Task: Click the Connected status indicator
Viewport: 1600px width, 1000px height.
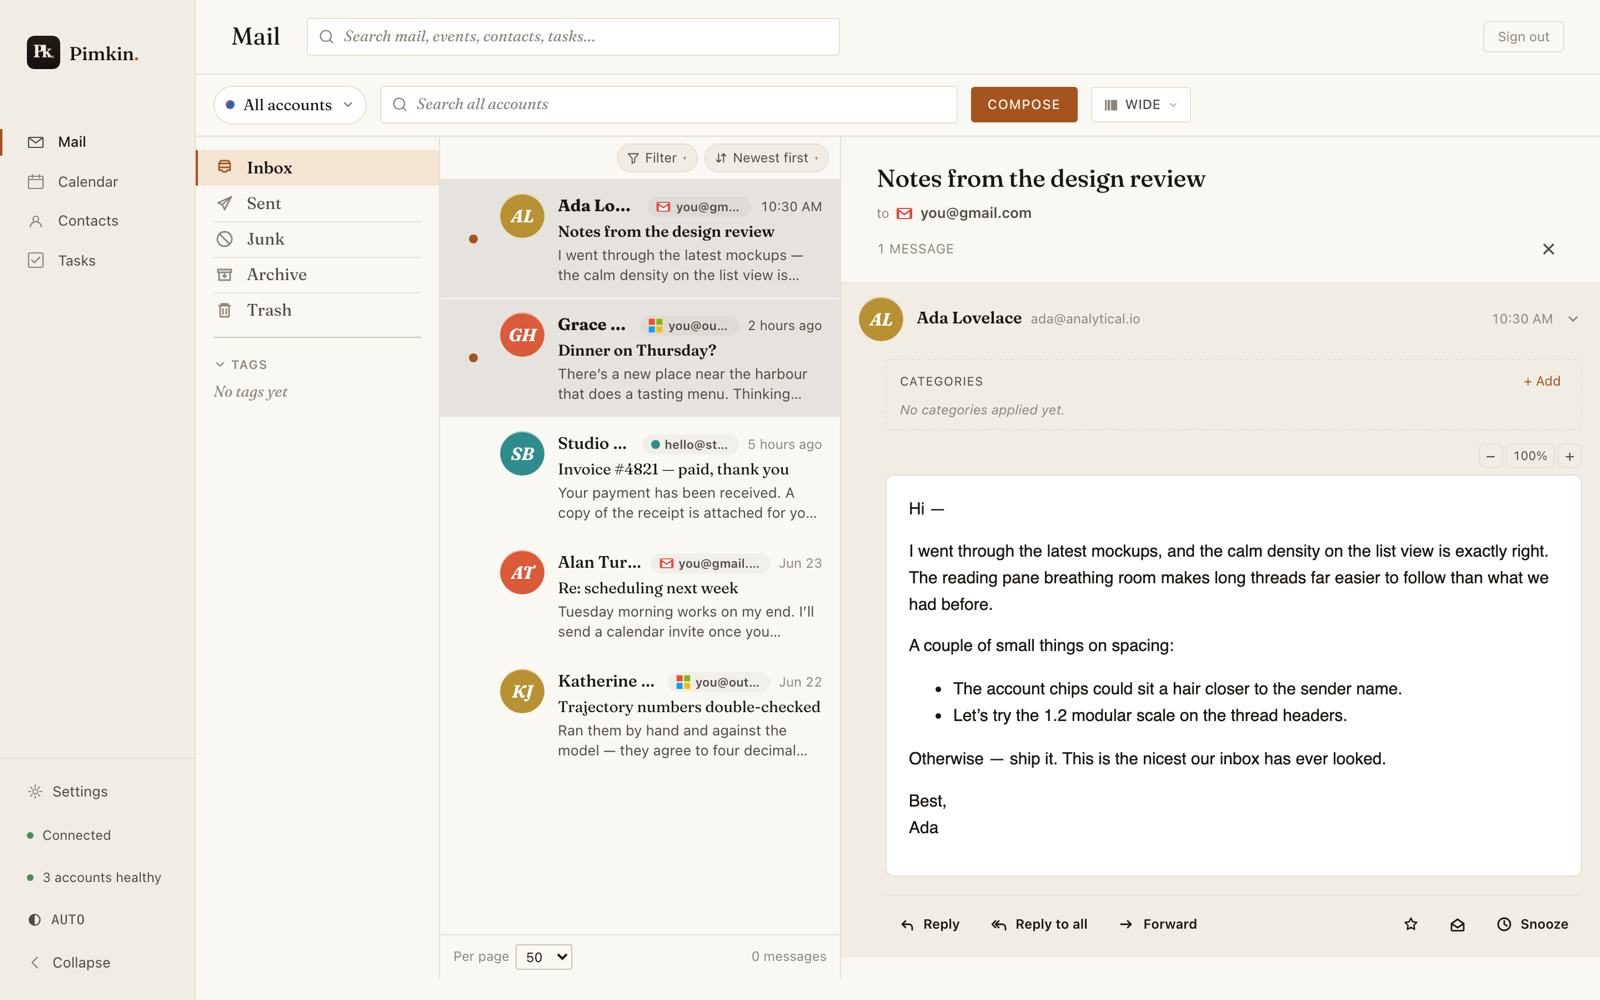Action: [69, 836]
